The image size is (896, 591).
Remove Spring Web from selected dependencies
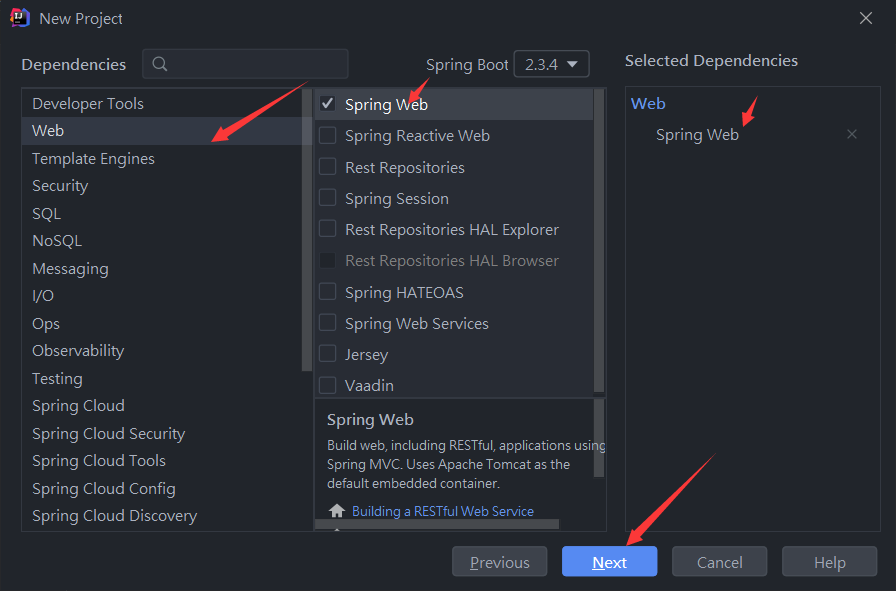[x=851, y=134]
